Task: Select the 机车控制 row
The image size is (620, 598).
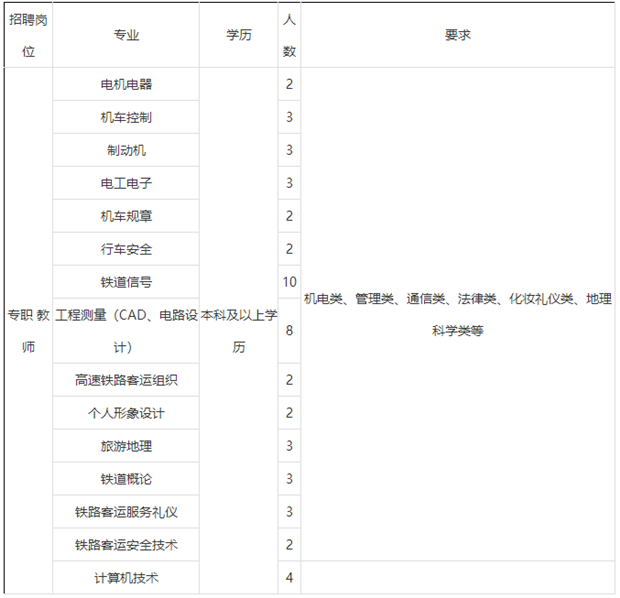Action: 126,118
